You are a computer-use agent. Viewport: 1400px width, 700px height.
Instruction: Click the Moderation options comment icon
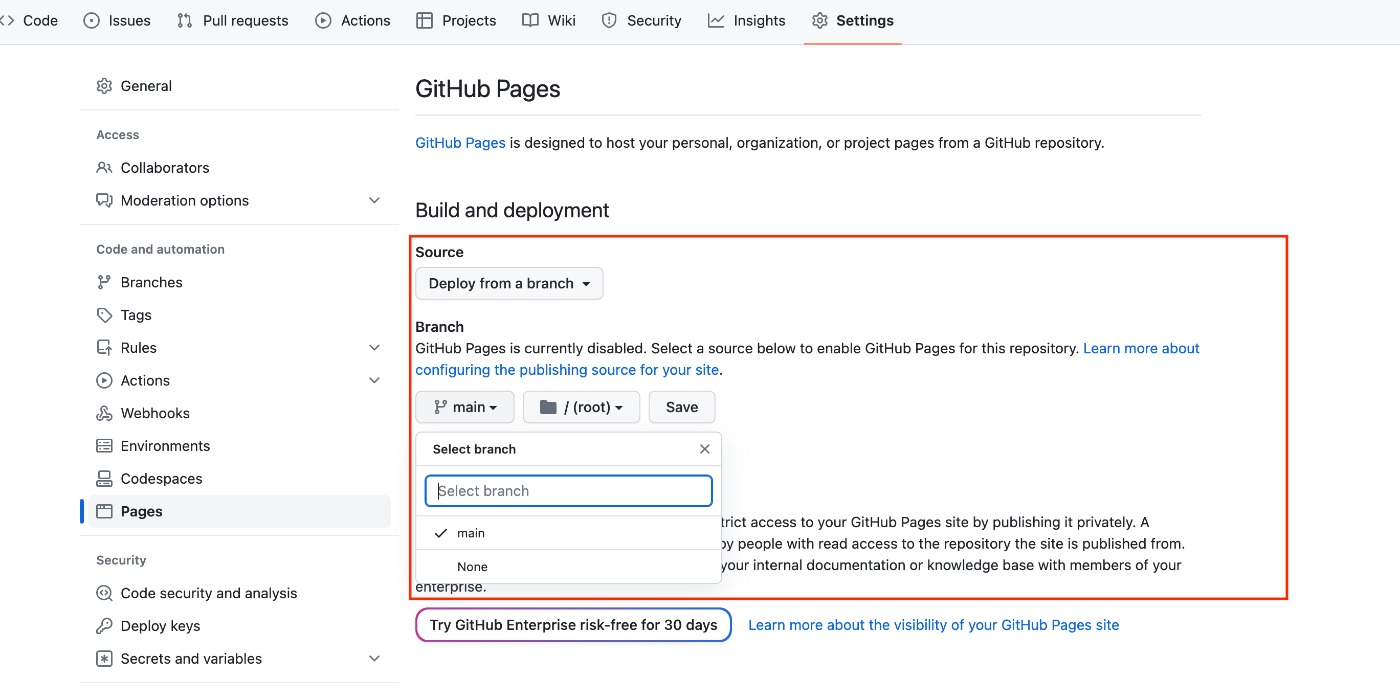point(104,200)
